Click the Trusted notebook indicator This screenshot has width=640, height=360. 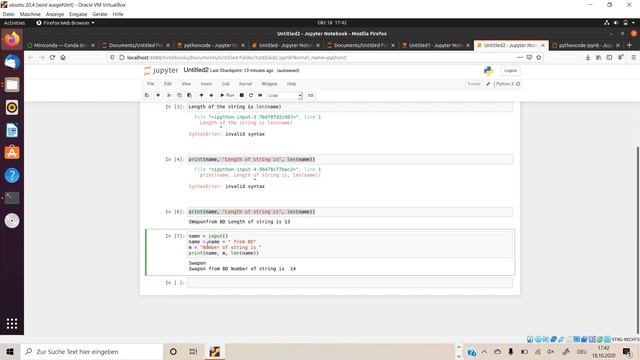pyautogui.click(x=473, y=84)
